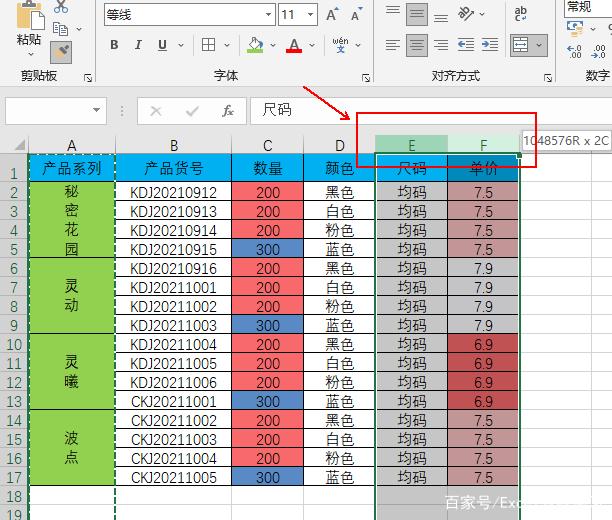Image resolution: width=612 pixels, height=520 pixels.
Task: Open Insert Function fx dialog
Action: click(x=228, y=111)
